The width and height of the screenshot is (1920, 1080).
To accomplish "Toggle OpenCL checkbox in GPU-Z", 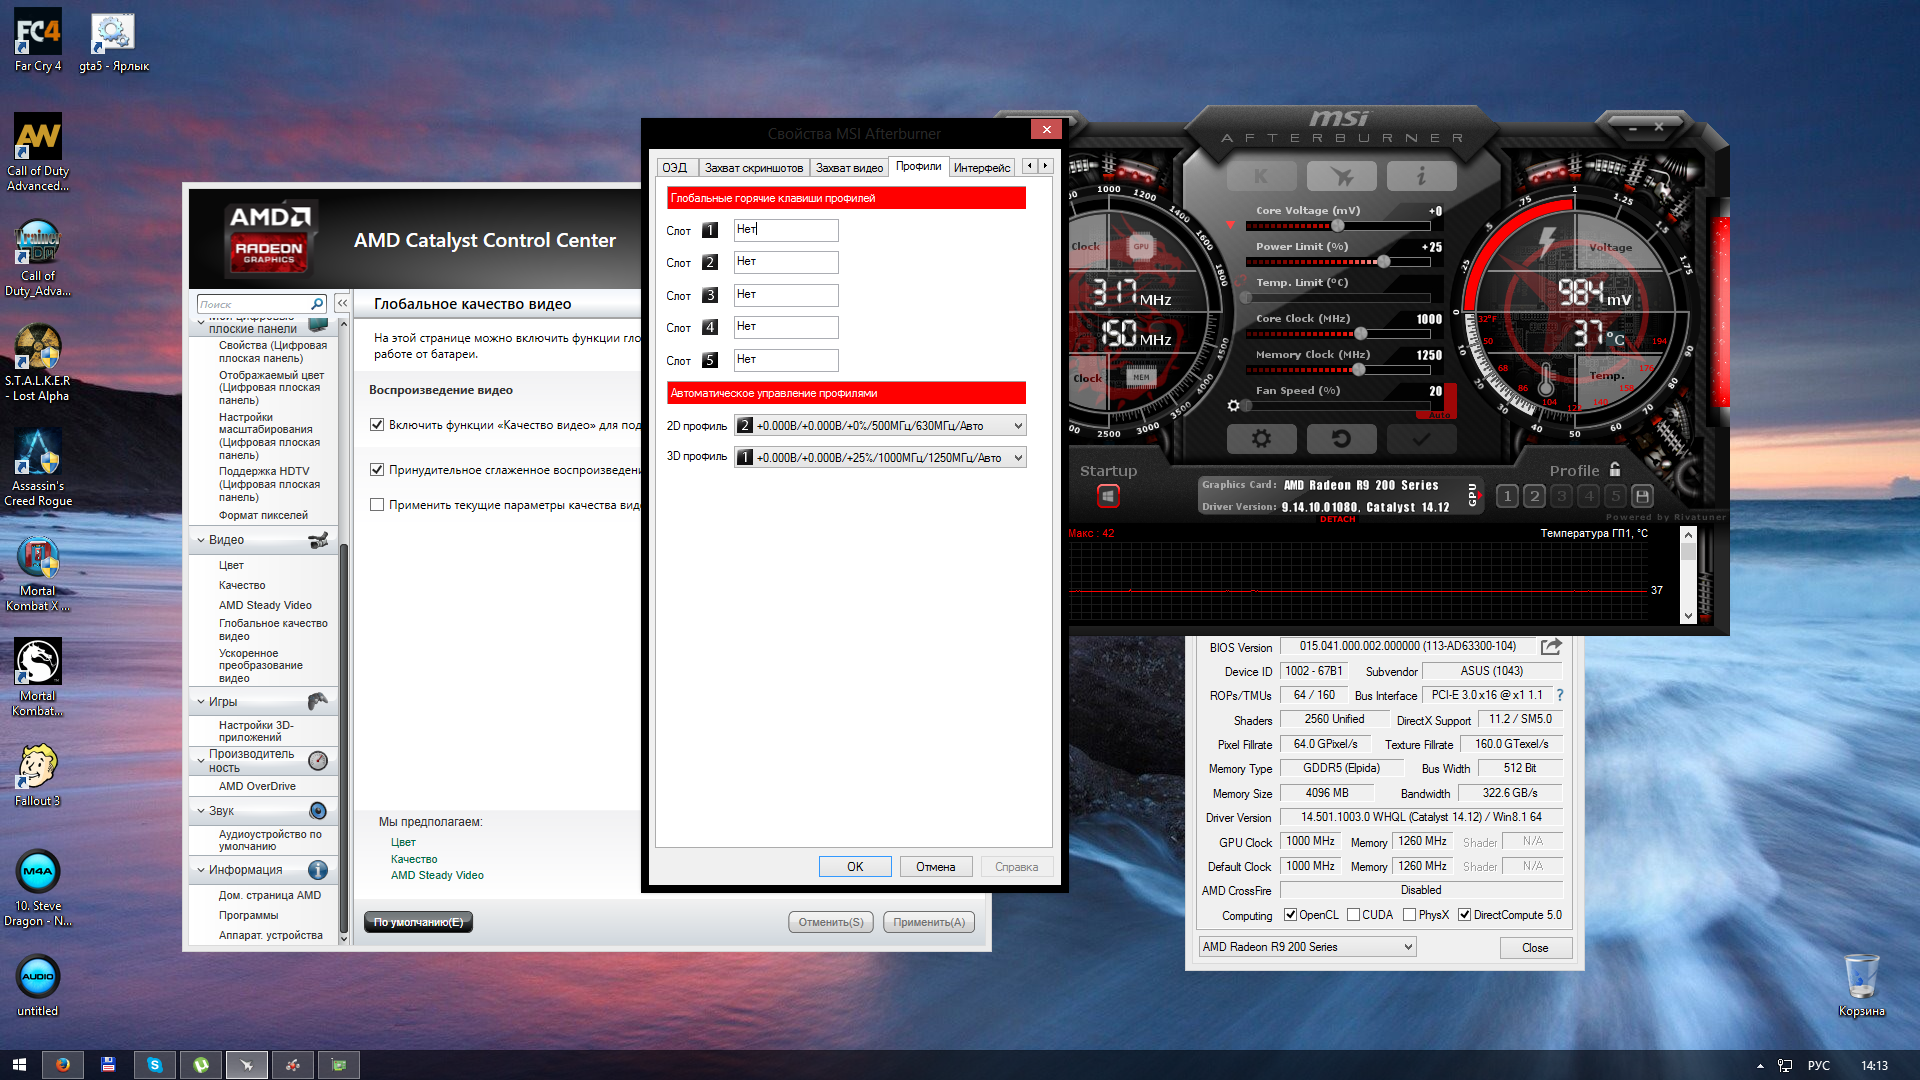I will (1290, 915).
